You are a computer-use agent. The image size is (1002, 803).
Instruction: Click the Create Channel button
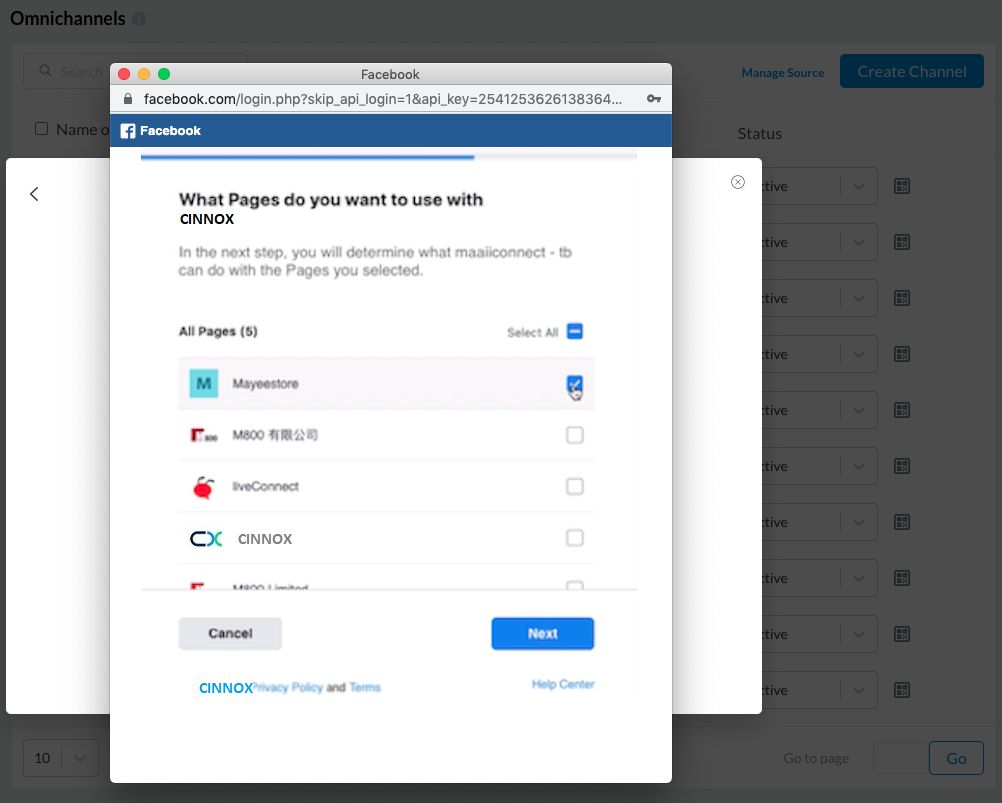pos(912,72)
